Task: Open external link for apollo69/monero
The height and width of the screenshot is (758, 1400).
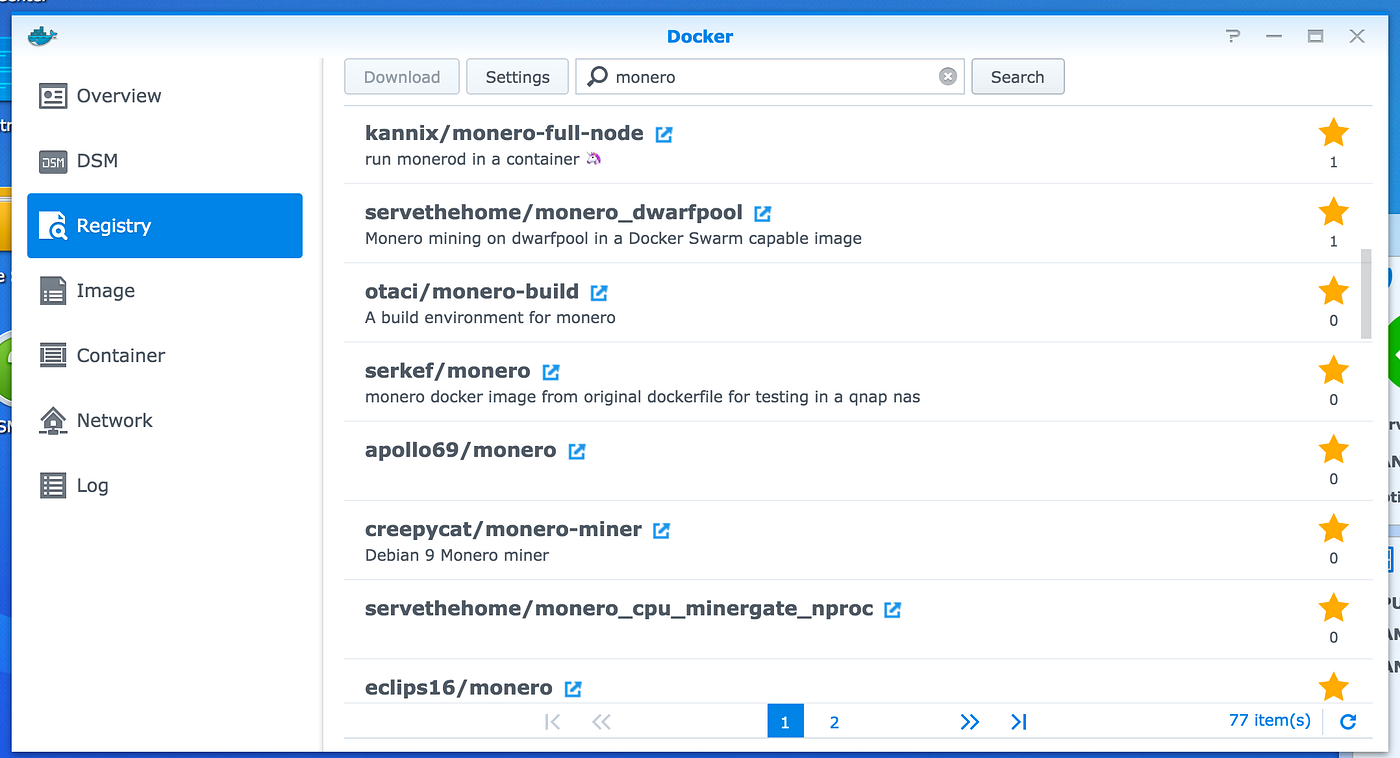Action: click(577, 451)
